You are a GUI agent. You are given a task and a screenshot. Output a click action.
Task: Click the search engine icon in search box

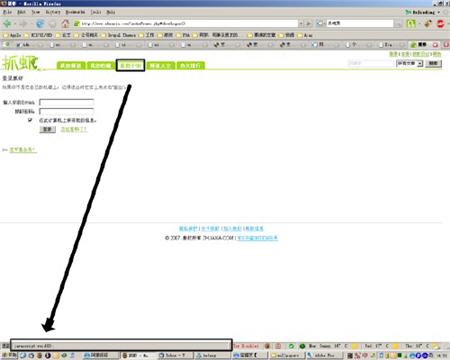click(x=320, y=23)
